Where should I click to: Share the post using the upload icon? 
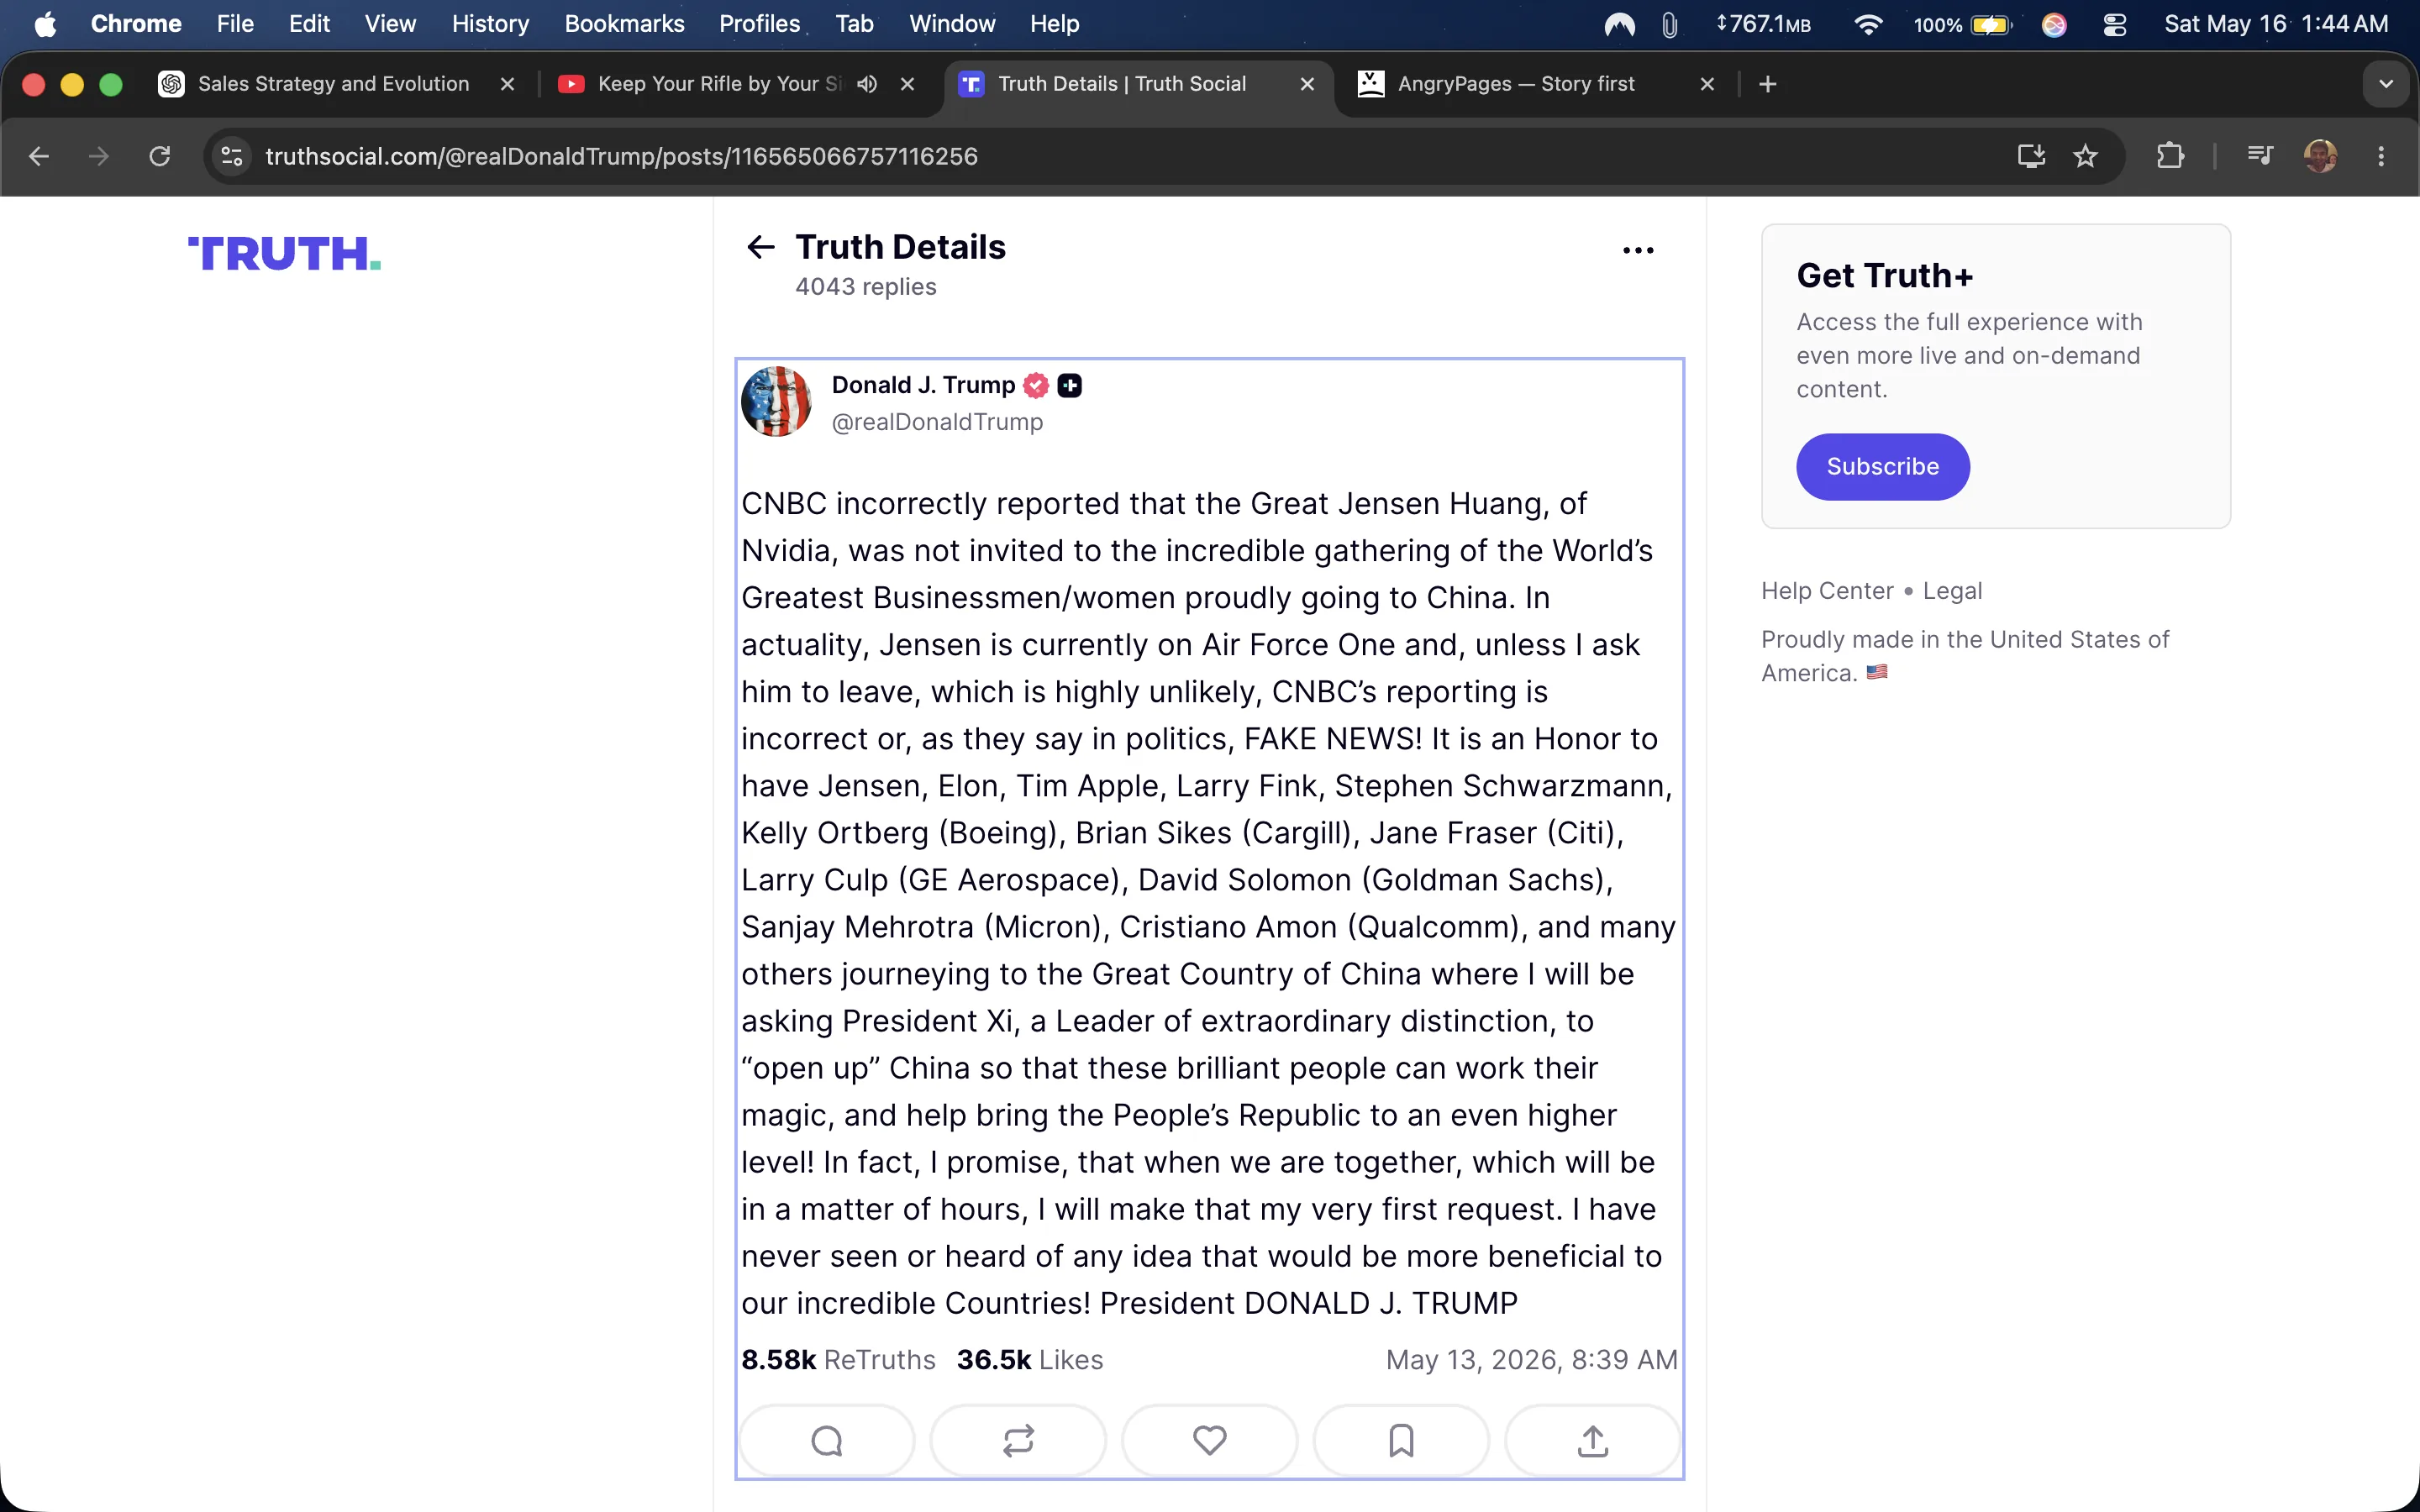pyautogui.click(x=1593, y=1441)
